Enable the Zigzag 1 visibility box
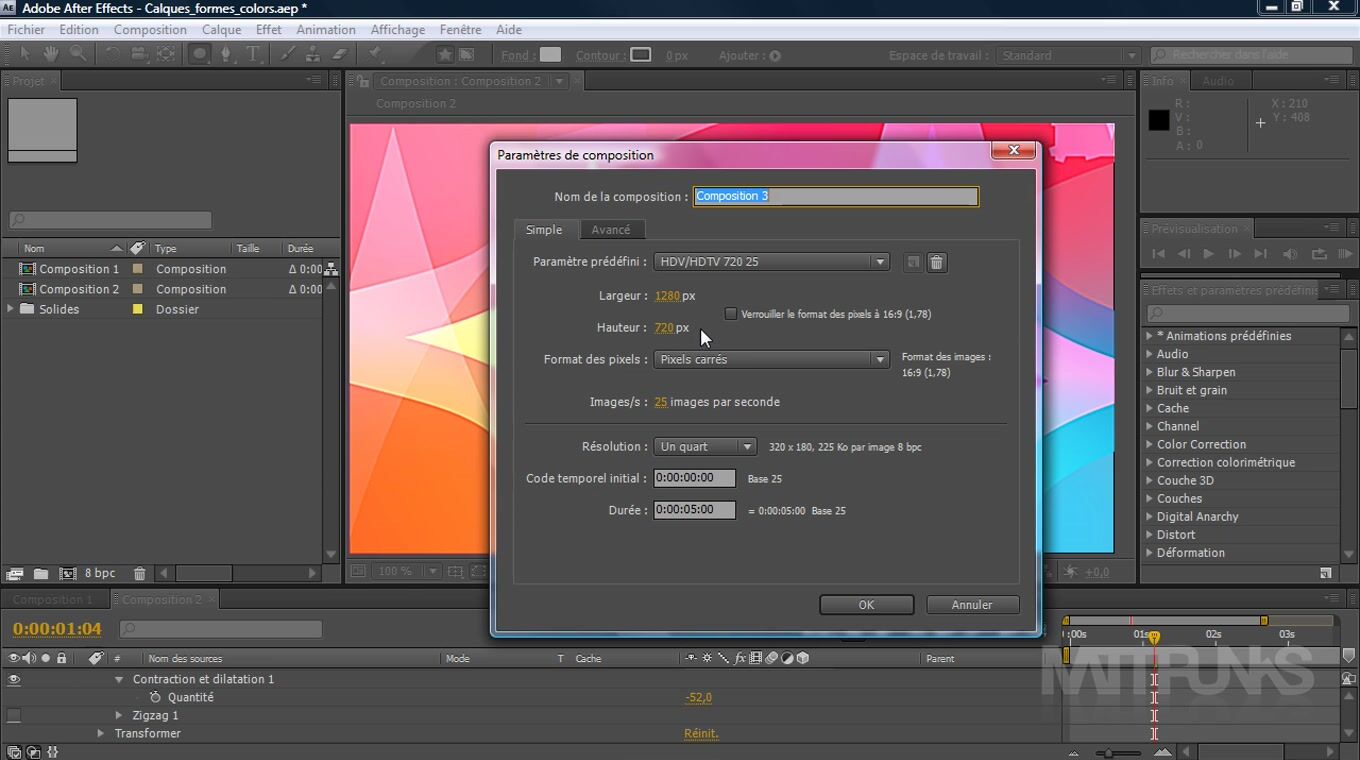 click(x=14, y=715)
